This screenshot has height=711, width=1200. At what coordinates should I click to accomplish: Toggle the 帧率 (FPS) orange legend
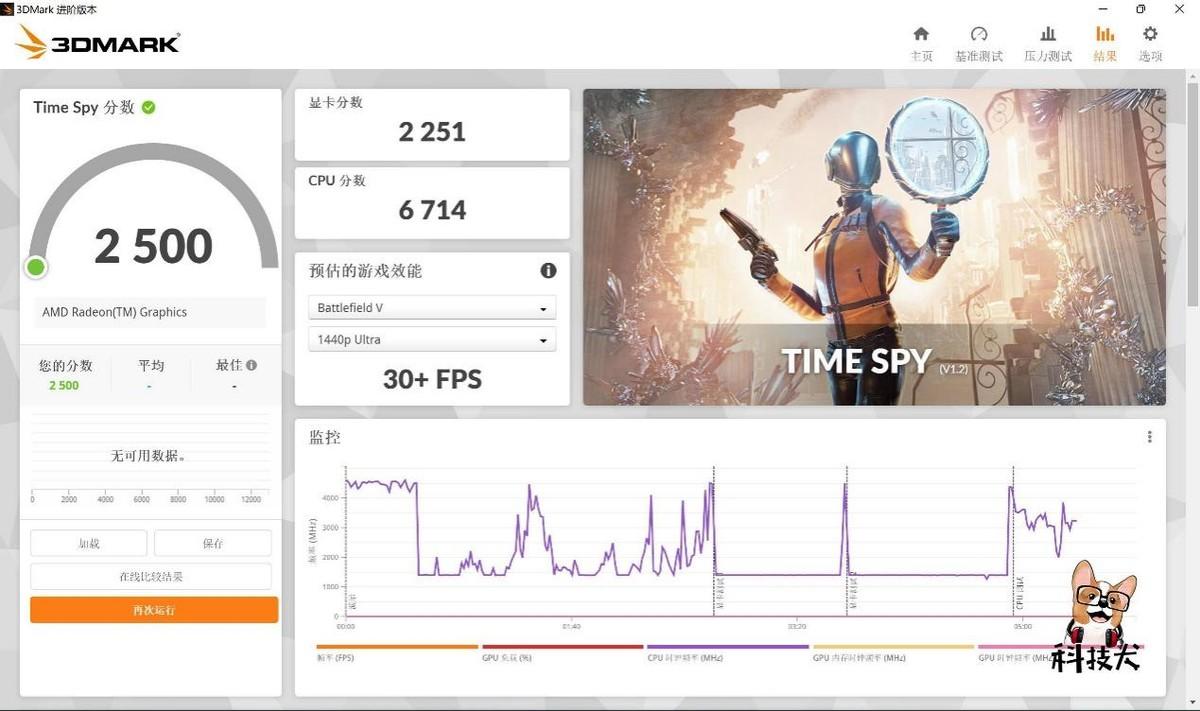tap(397, 653)
